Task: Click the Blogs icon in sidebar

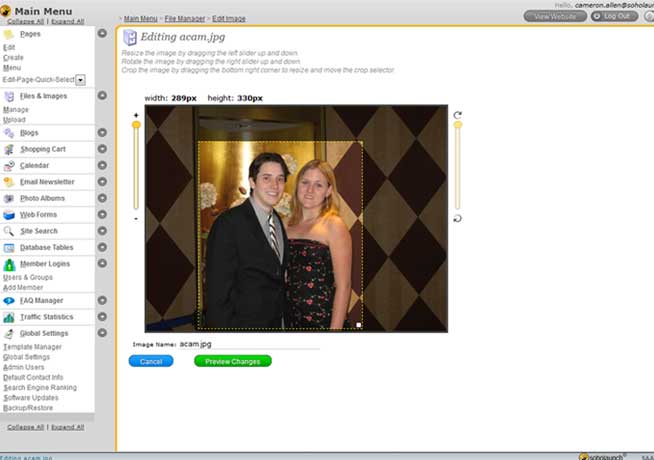Action: coord(9,132)
